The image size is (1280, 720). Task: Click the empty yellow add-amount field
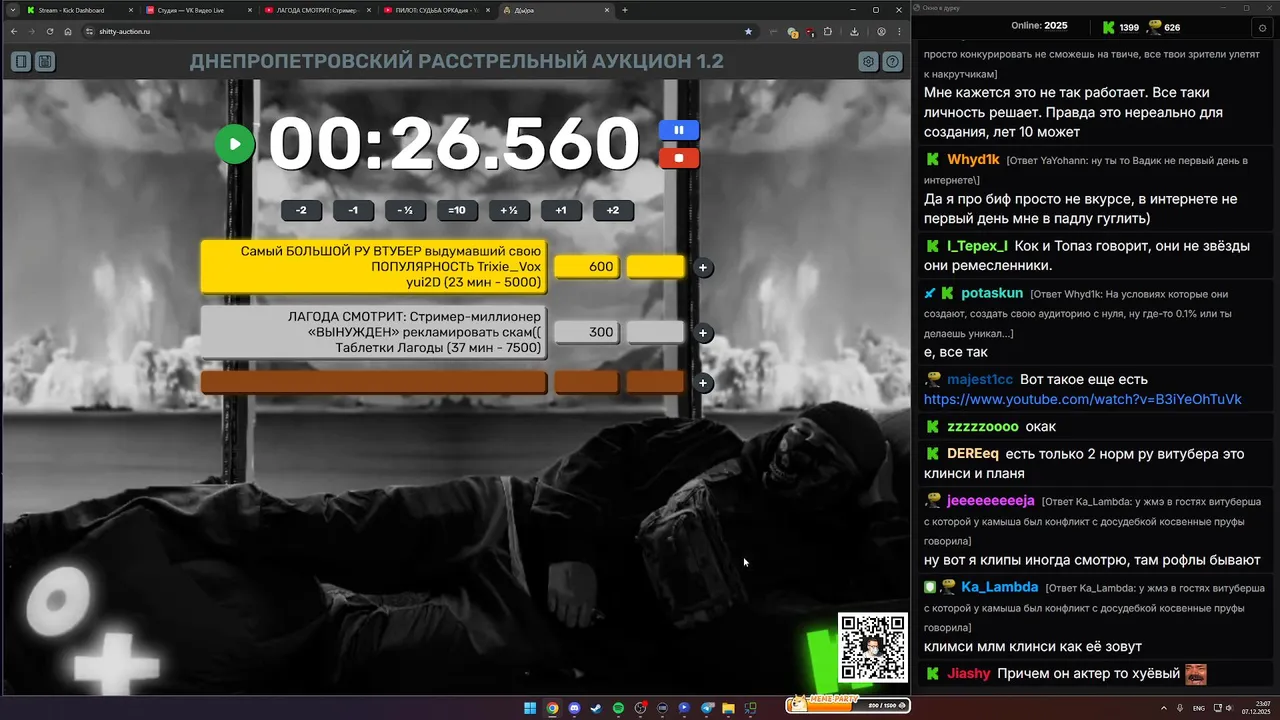[x=656, y=267]
